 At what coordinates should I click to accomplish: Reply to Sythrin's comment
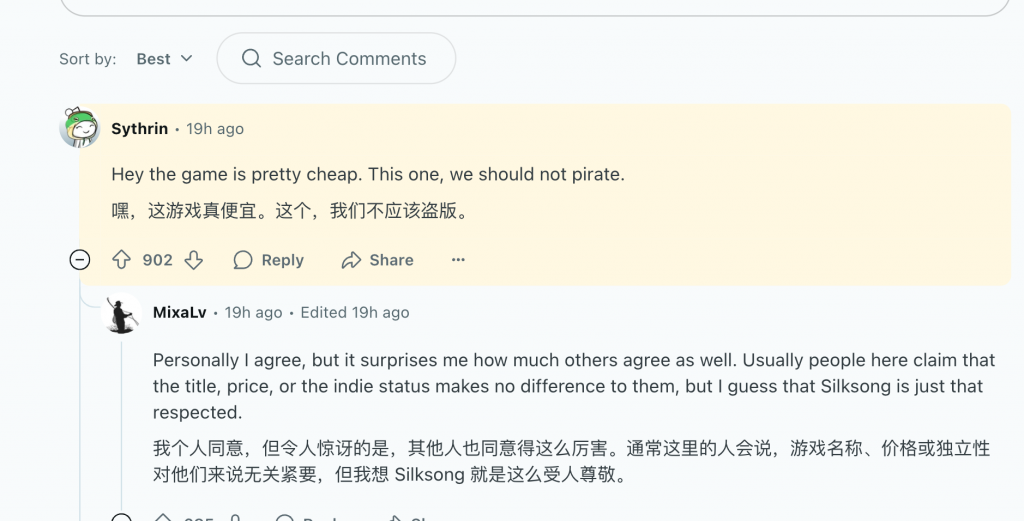pyautogui.click(x=269, y=260)
